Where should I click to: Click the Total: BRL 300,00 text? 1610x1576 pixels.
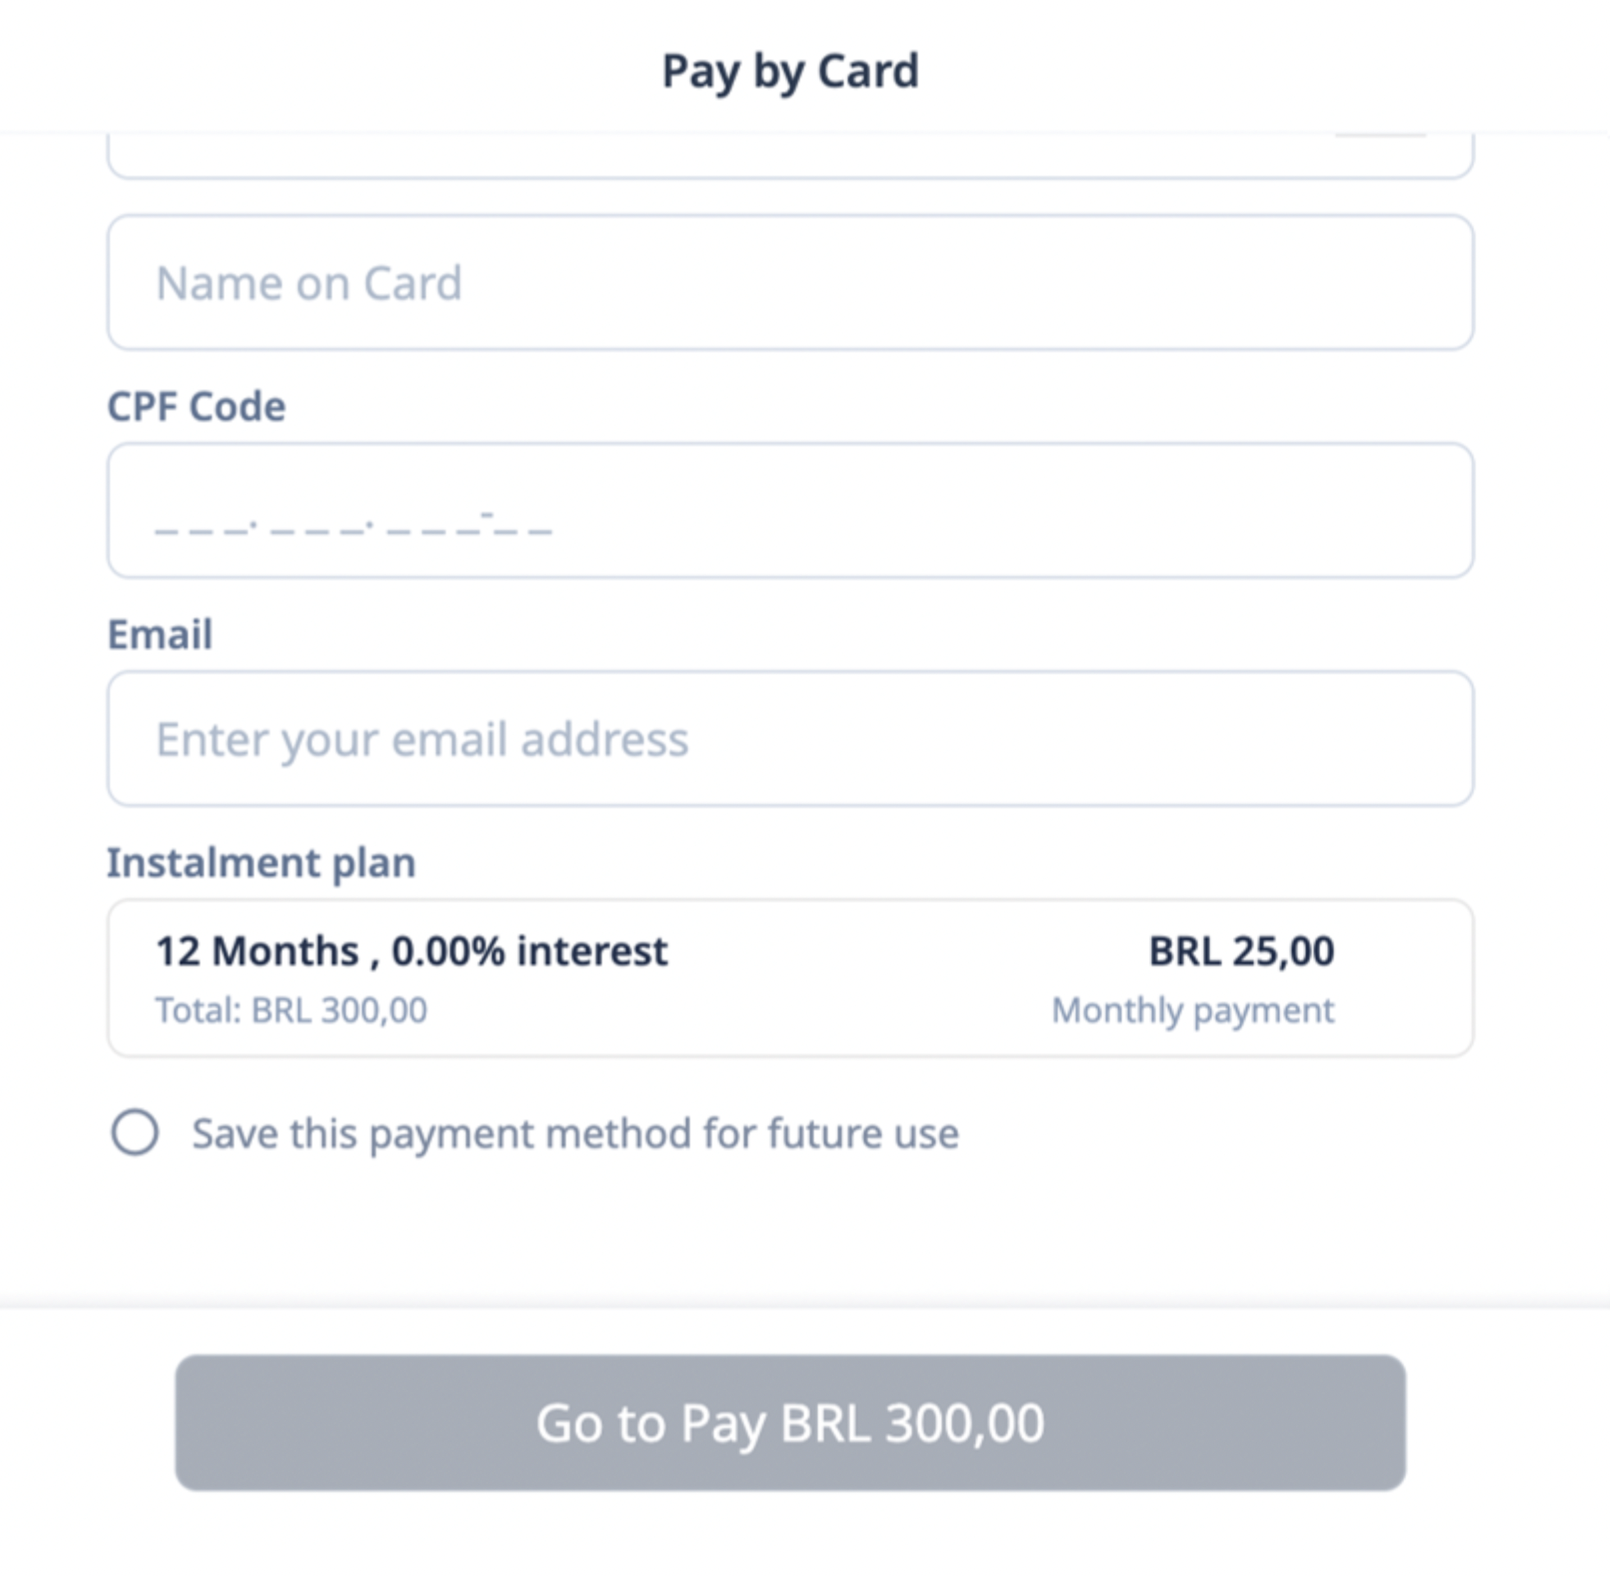coord(291,1010)
